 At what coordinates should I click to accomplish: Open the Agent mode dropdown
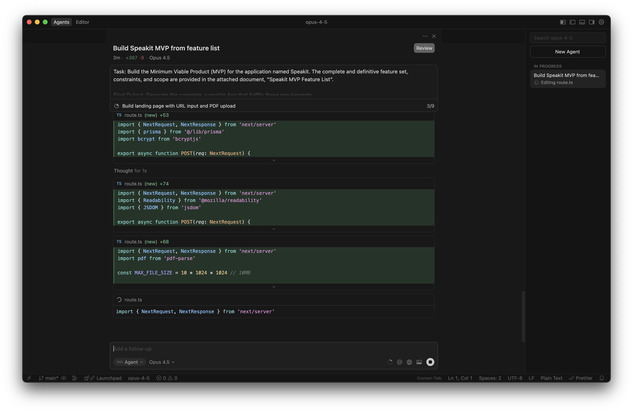(129, 362)
